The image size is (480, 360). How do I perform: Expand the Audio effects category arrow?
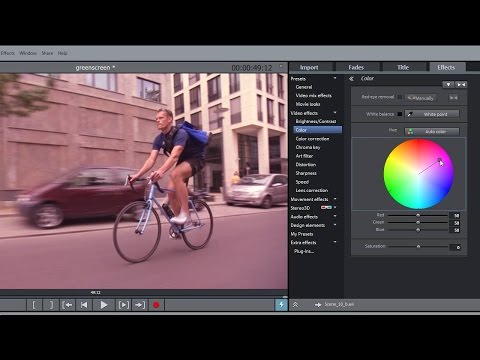[335, 216]
